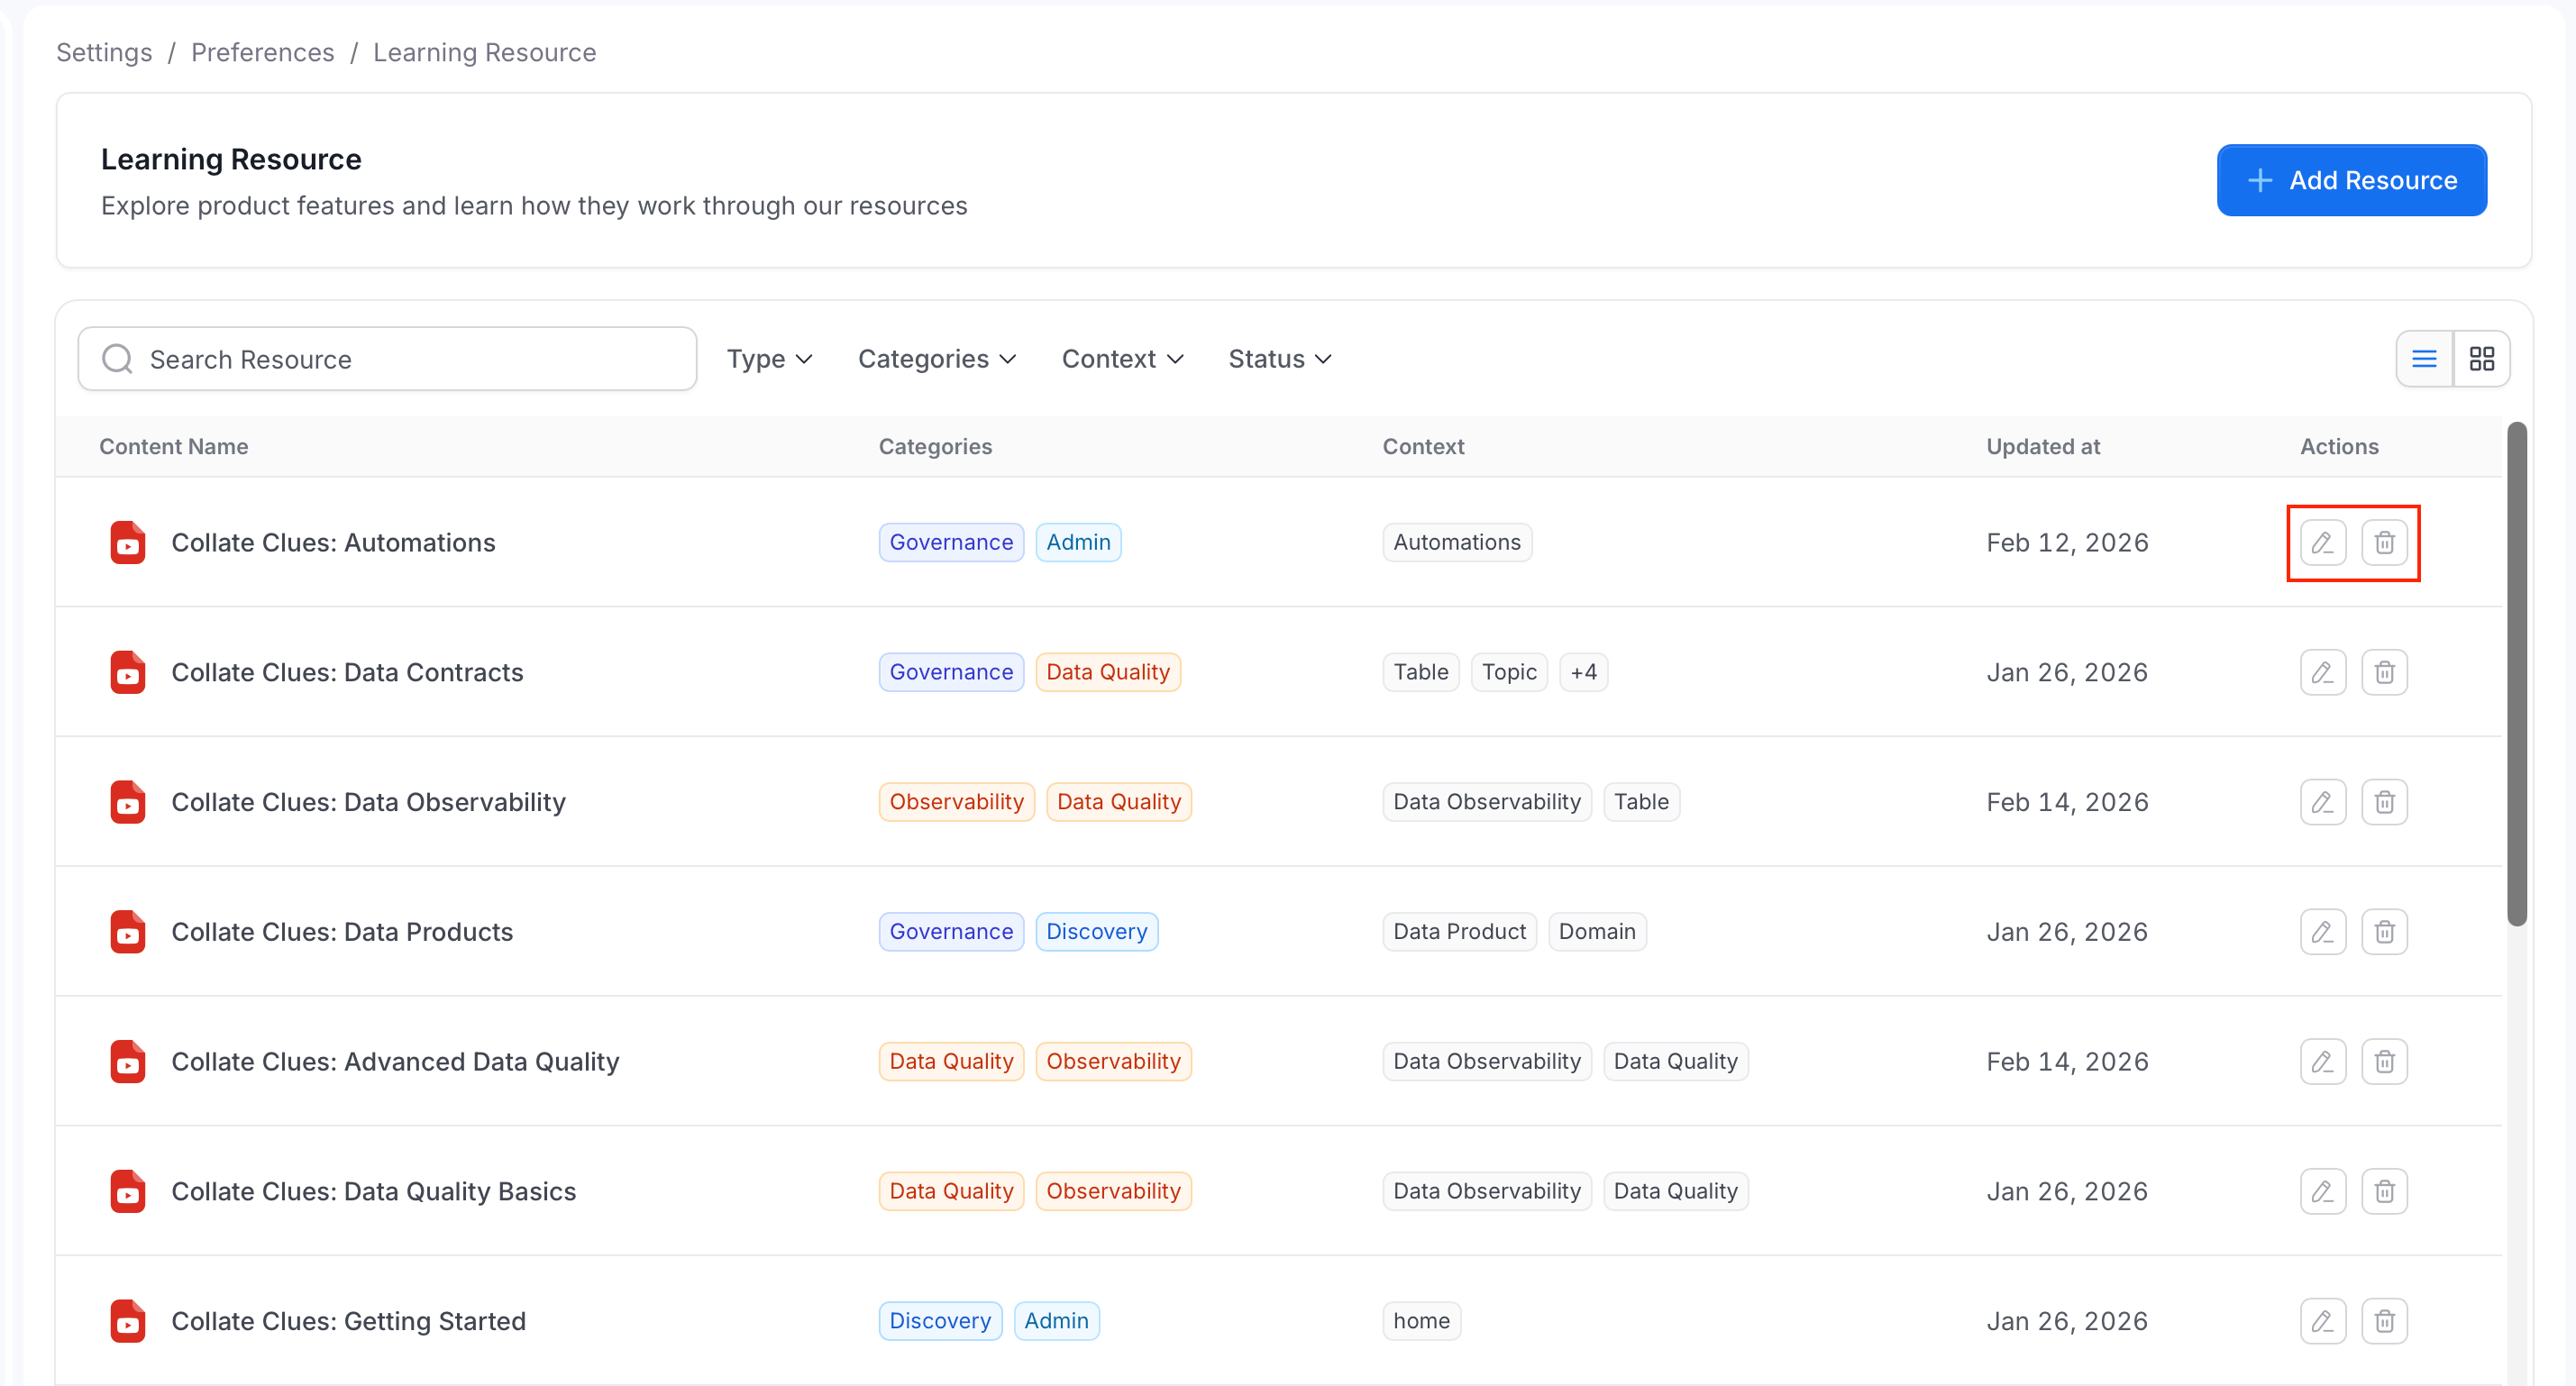Click the Add Resource button
2576x1386 pixels.
pos(2351,180)
